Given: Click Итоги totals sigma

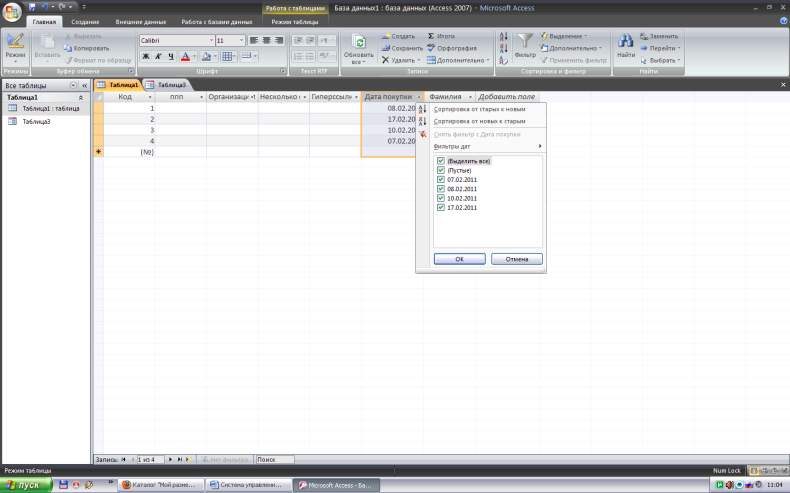Looking at the screenshot, I should pyautogui.click(x=441, y=36).
